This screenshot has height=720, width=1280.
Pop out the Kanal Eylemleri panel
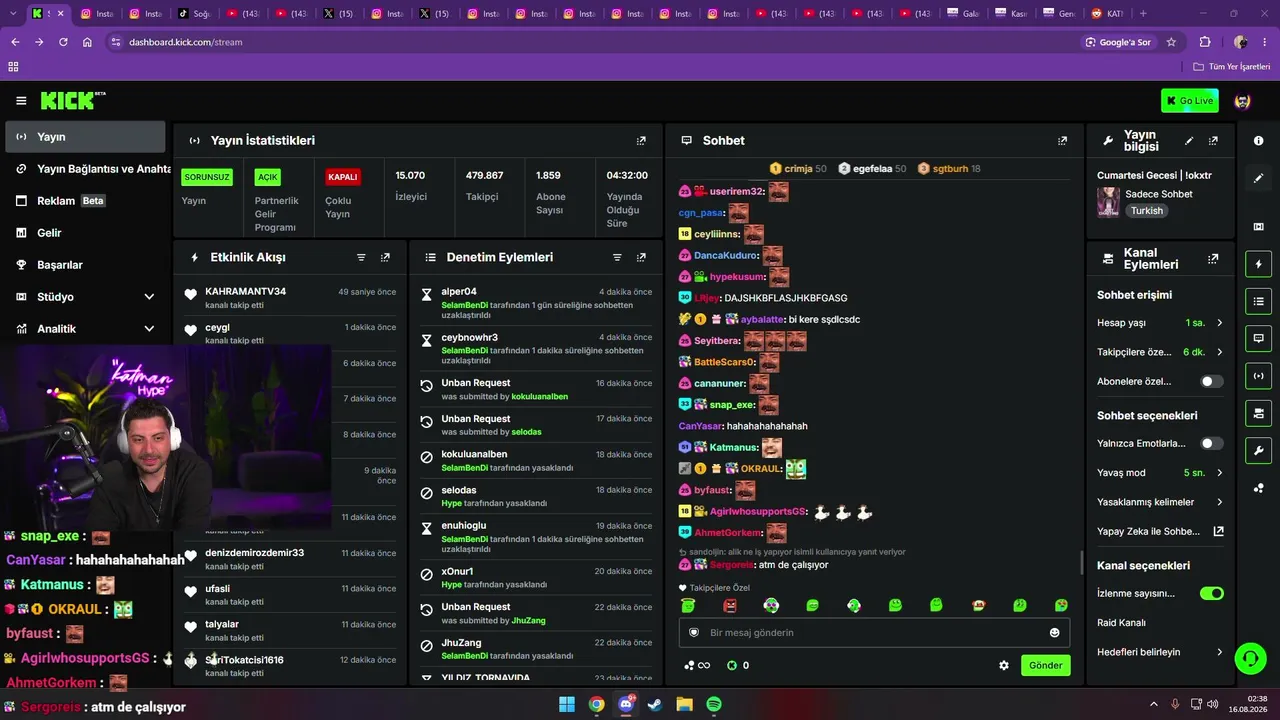click(1213, 258)
